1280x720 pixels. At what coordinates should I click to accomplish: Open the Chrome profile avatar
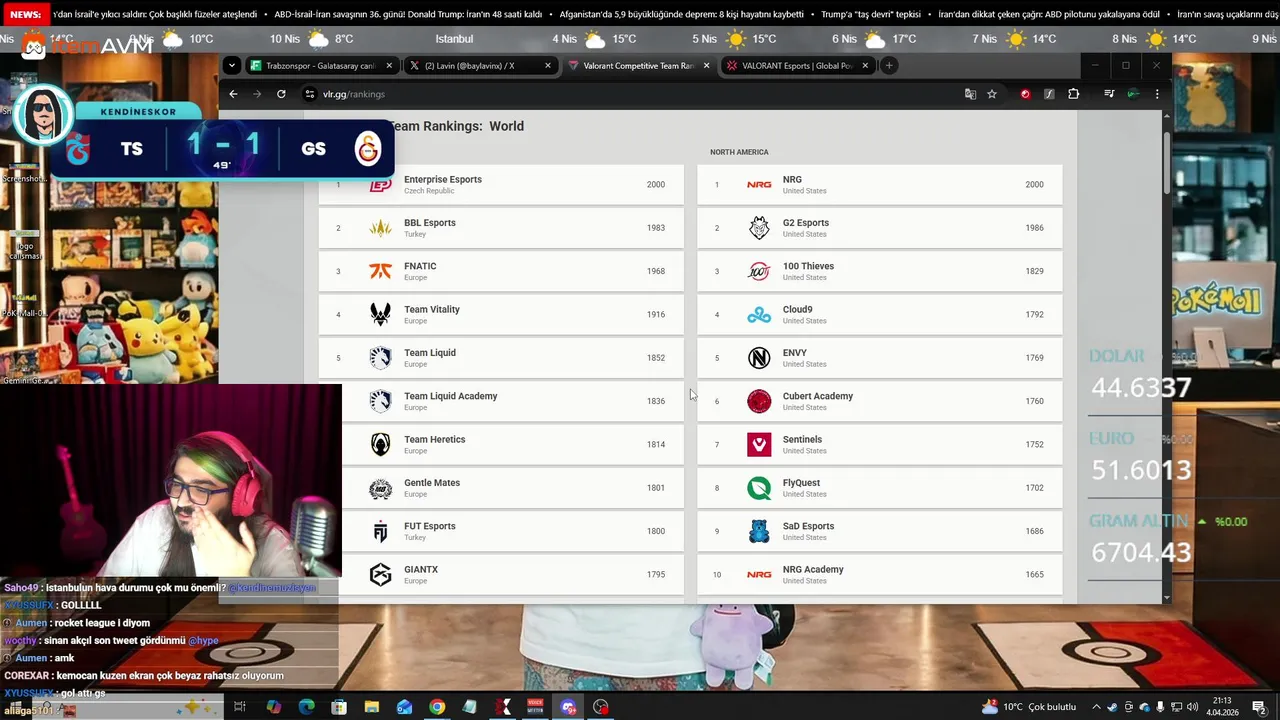pos(1133,94)
